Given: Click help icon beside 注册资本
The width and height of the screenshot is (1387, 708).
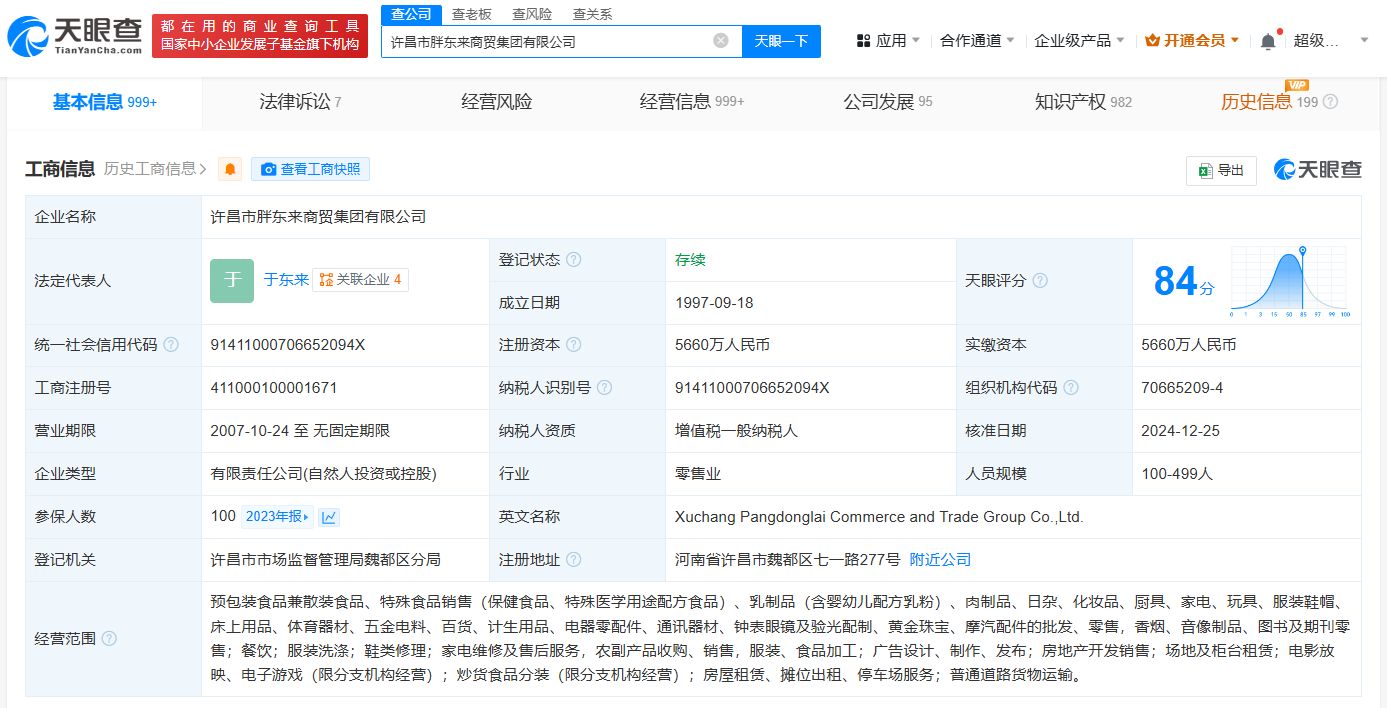Looking at the screenshot, I should 573,345.
